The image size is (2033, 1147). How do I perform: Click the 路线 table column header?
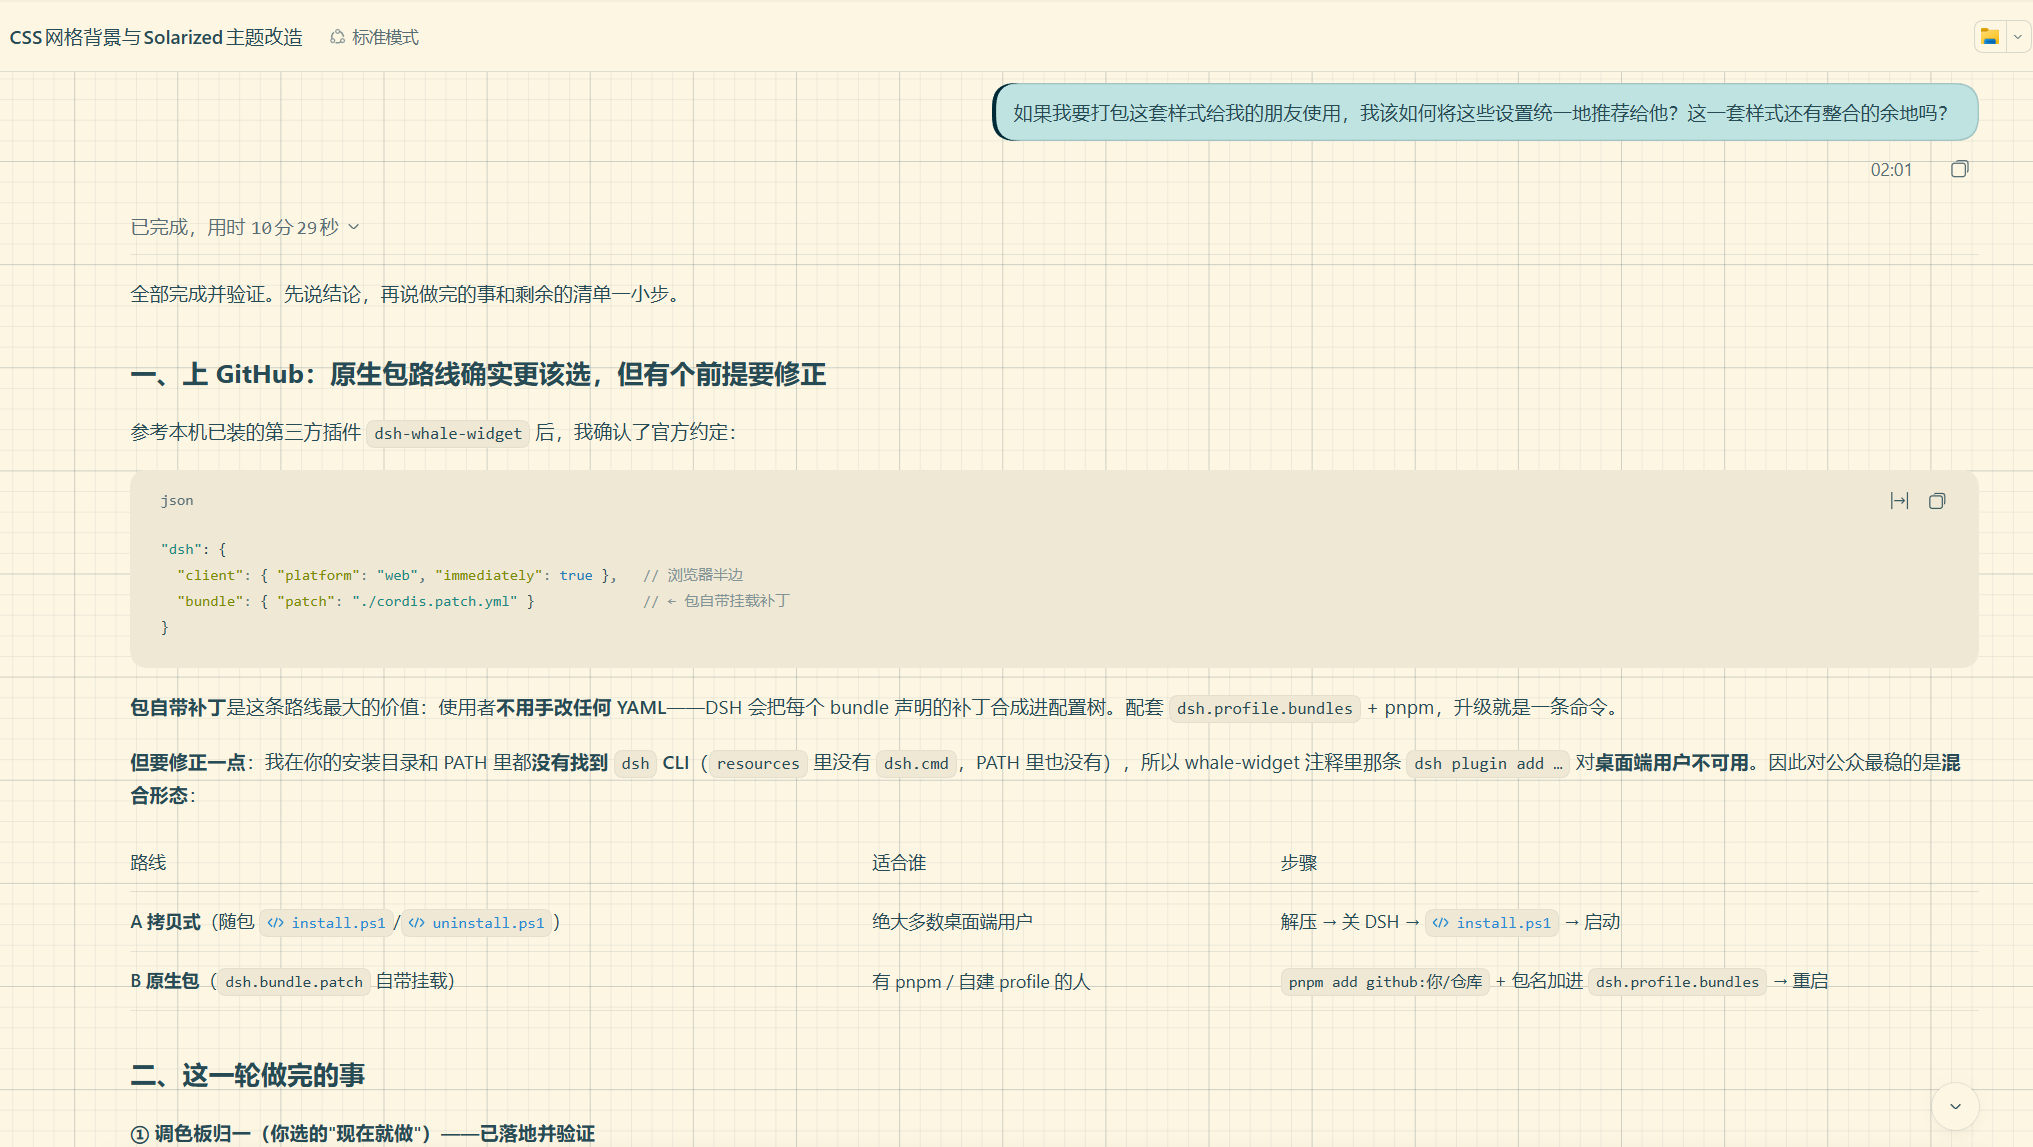click(x=148, y=863)
